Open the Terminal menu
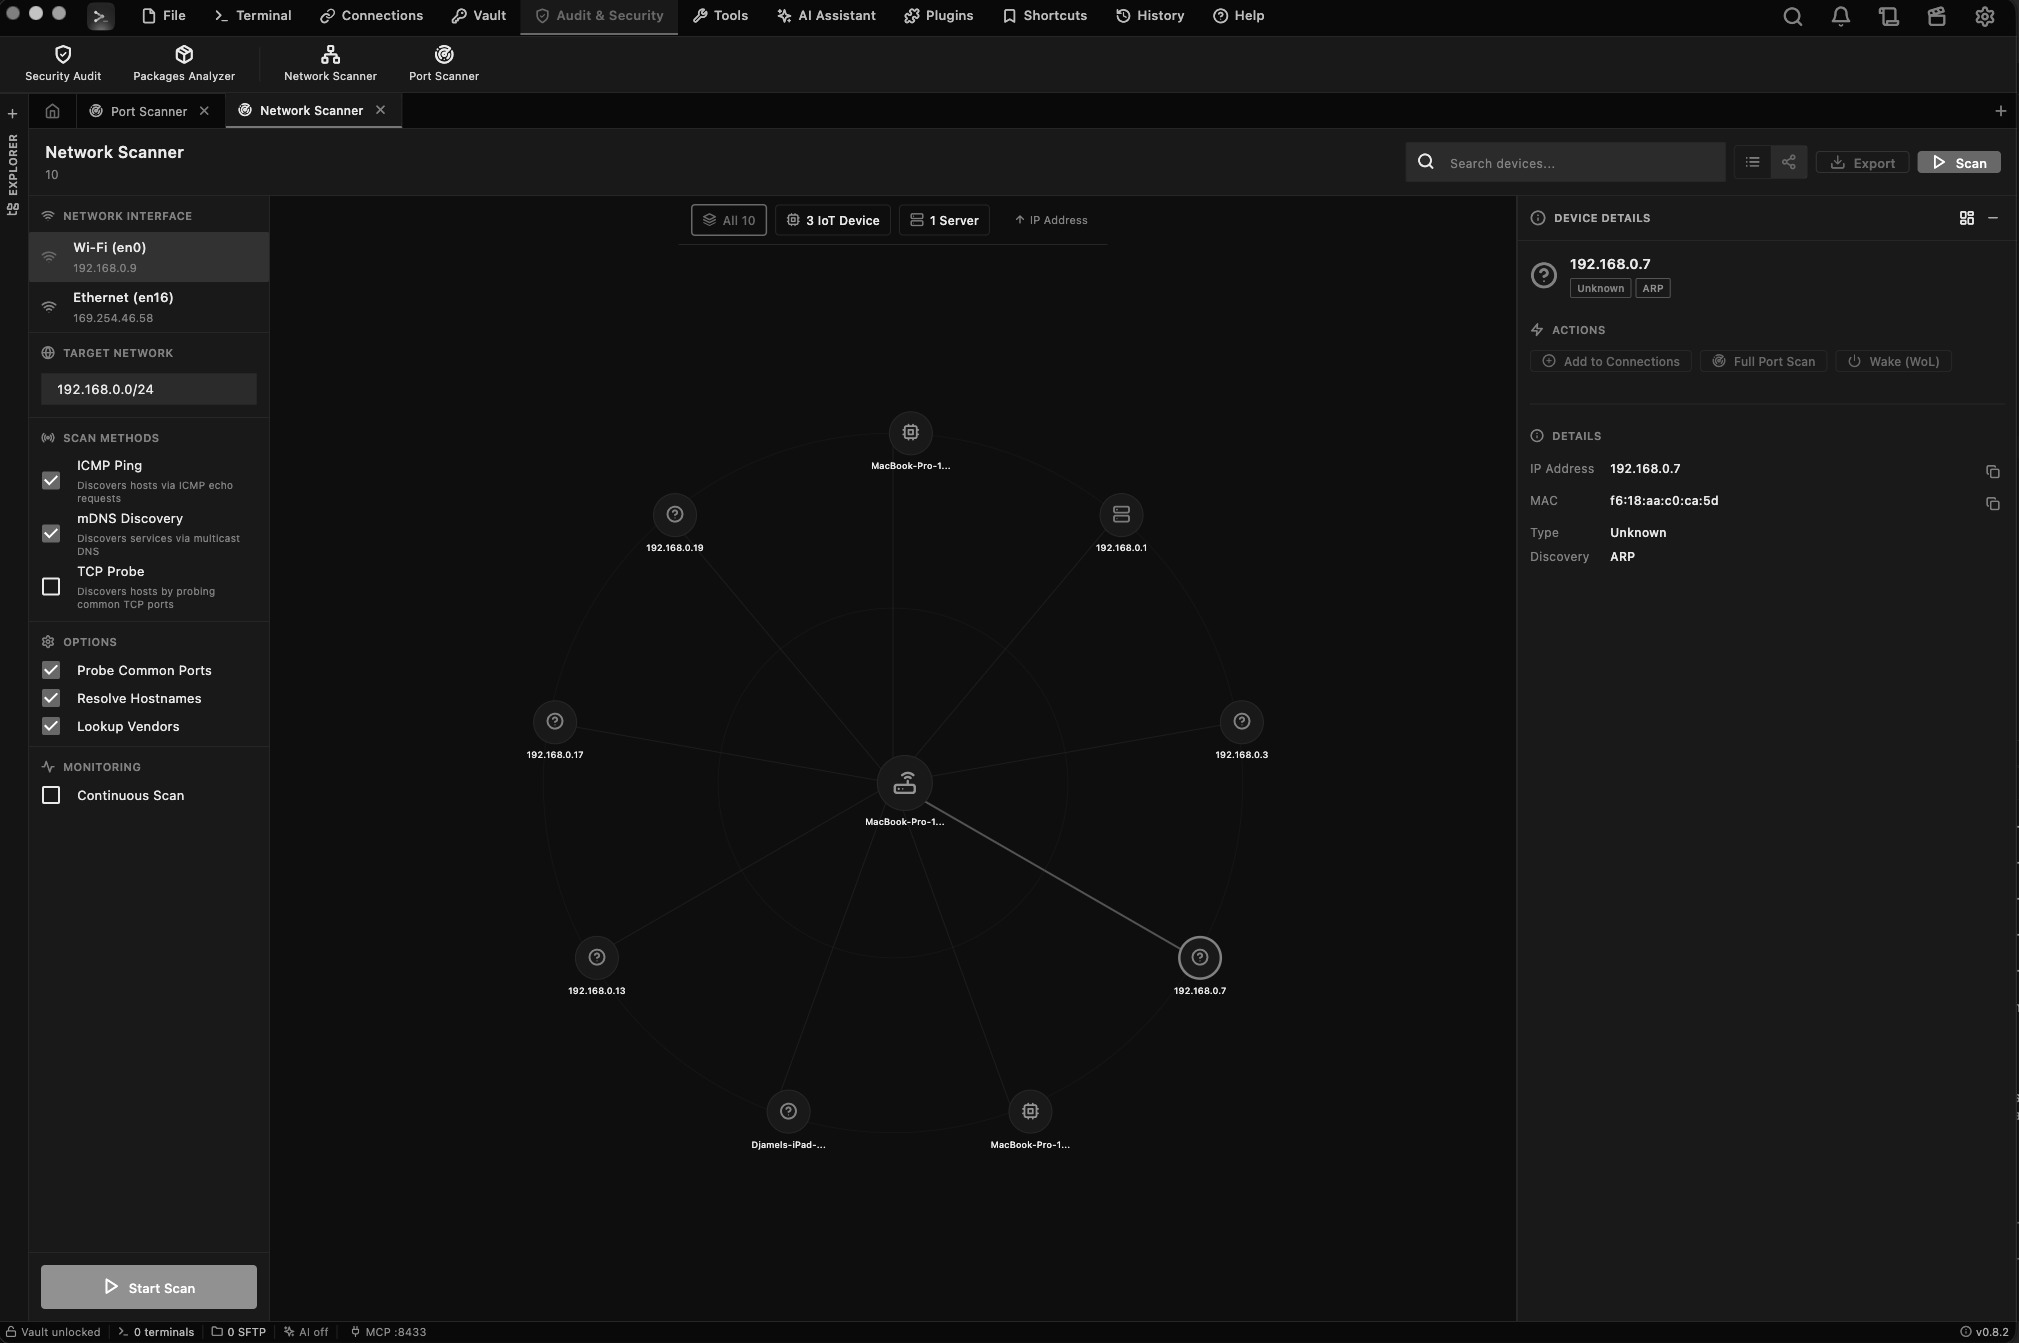This screenshot has width=2019, height=1343. pos(253,16)
